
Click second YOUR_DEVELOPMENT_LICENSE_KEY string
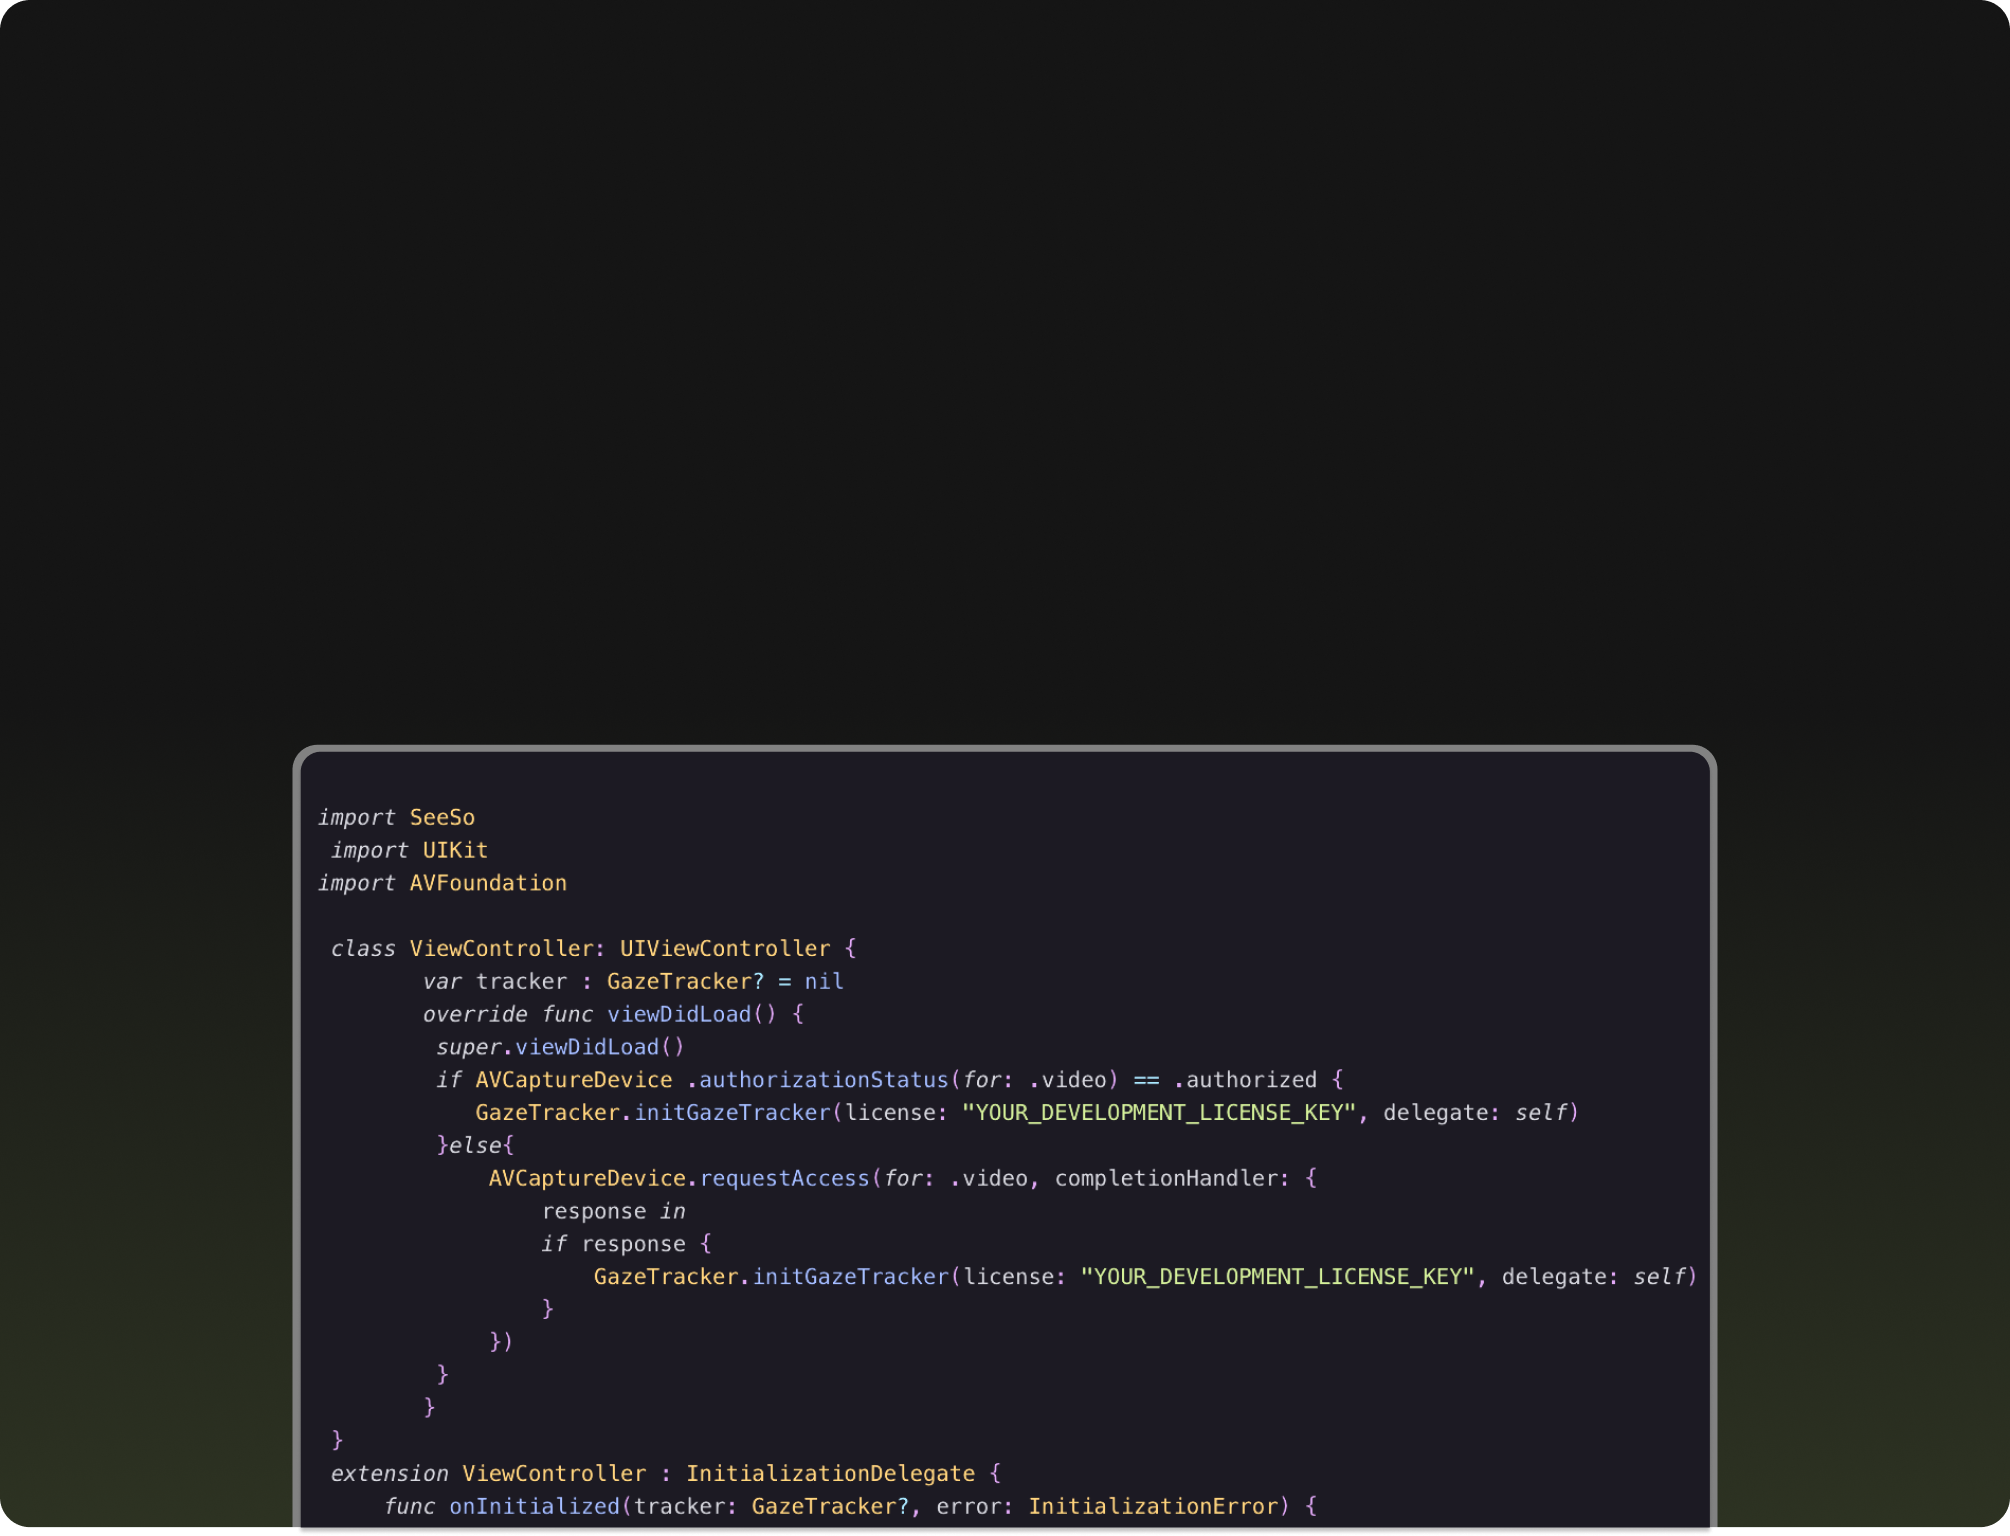[1277, 1277]
